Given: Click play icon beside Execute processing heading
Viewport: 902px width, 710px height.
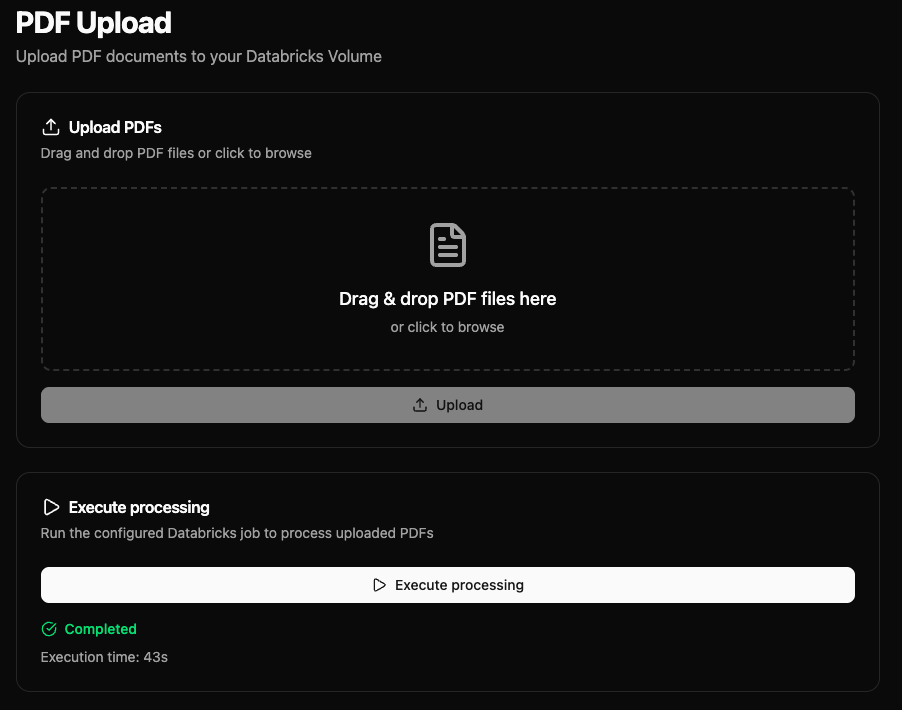Looking at the screenshot, I should pyautogui.click(x=51, y=507).
